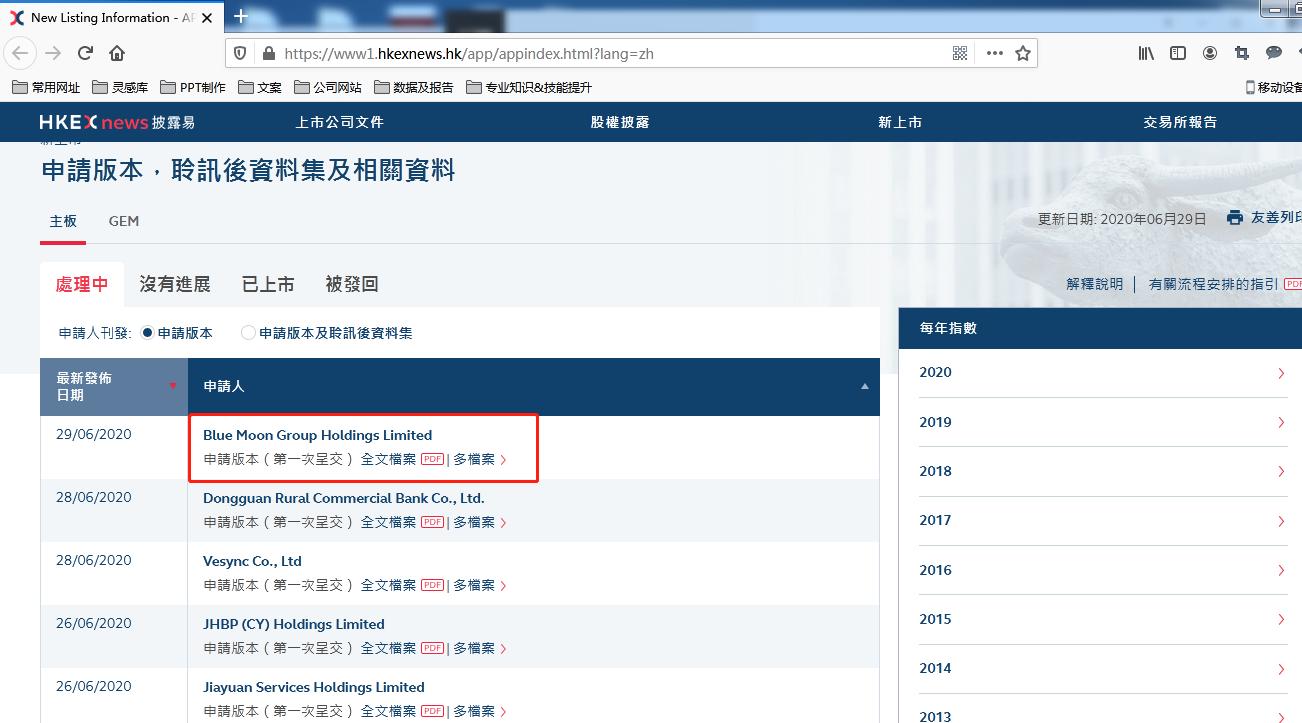Switch to the GEM tab
Viewport: 1302px width, 723px height.
click(124, 221)
